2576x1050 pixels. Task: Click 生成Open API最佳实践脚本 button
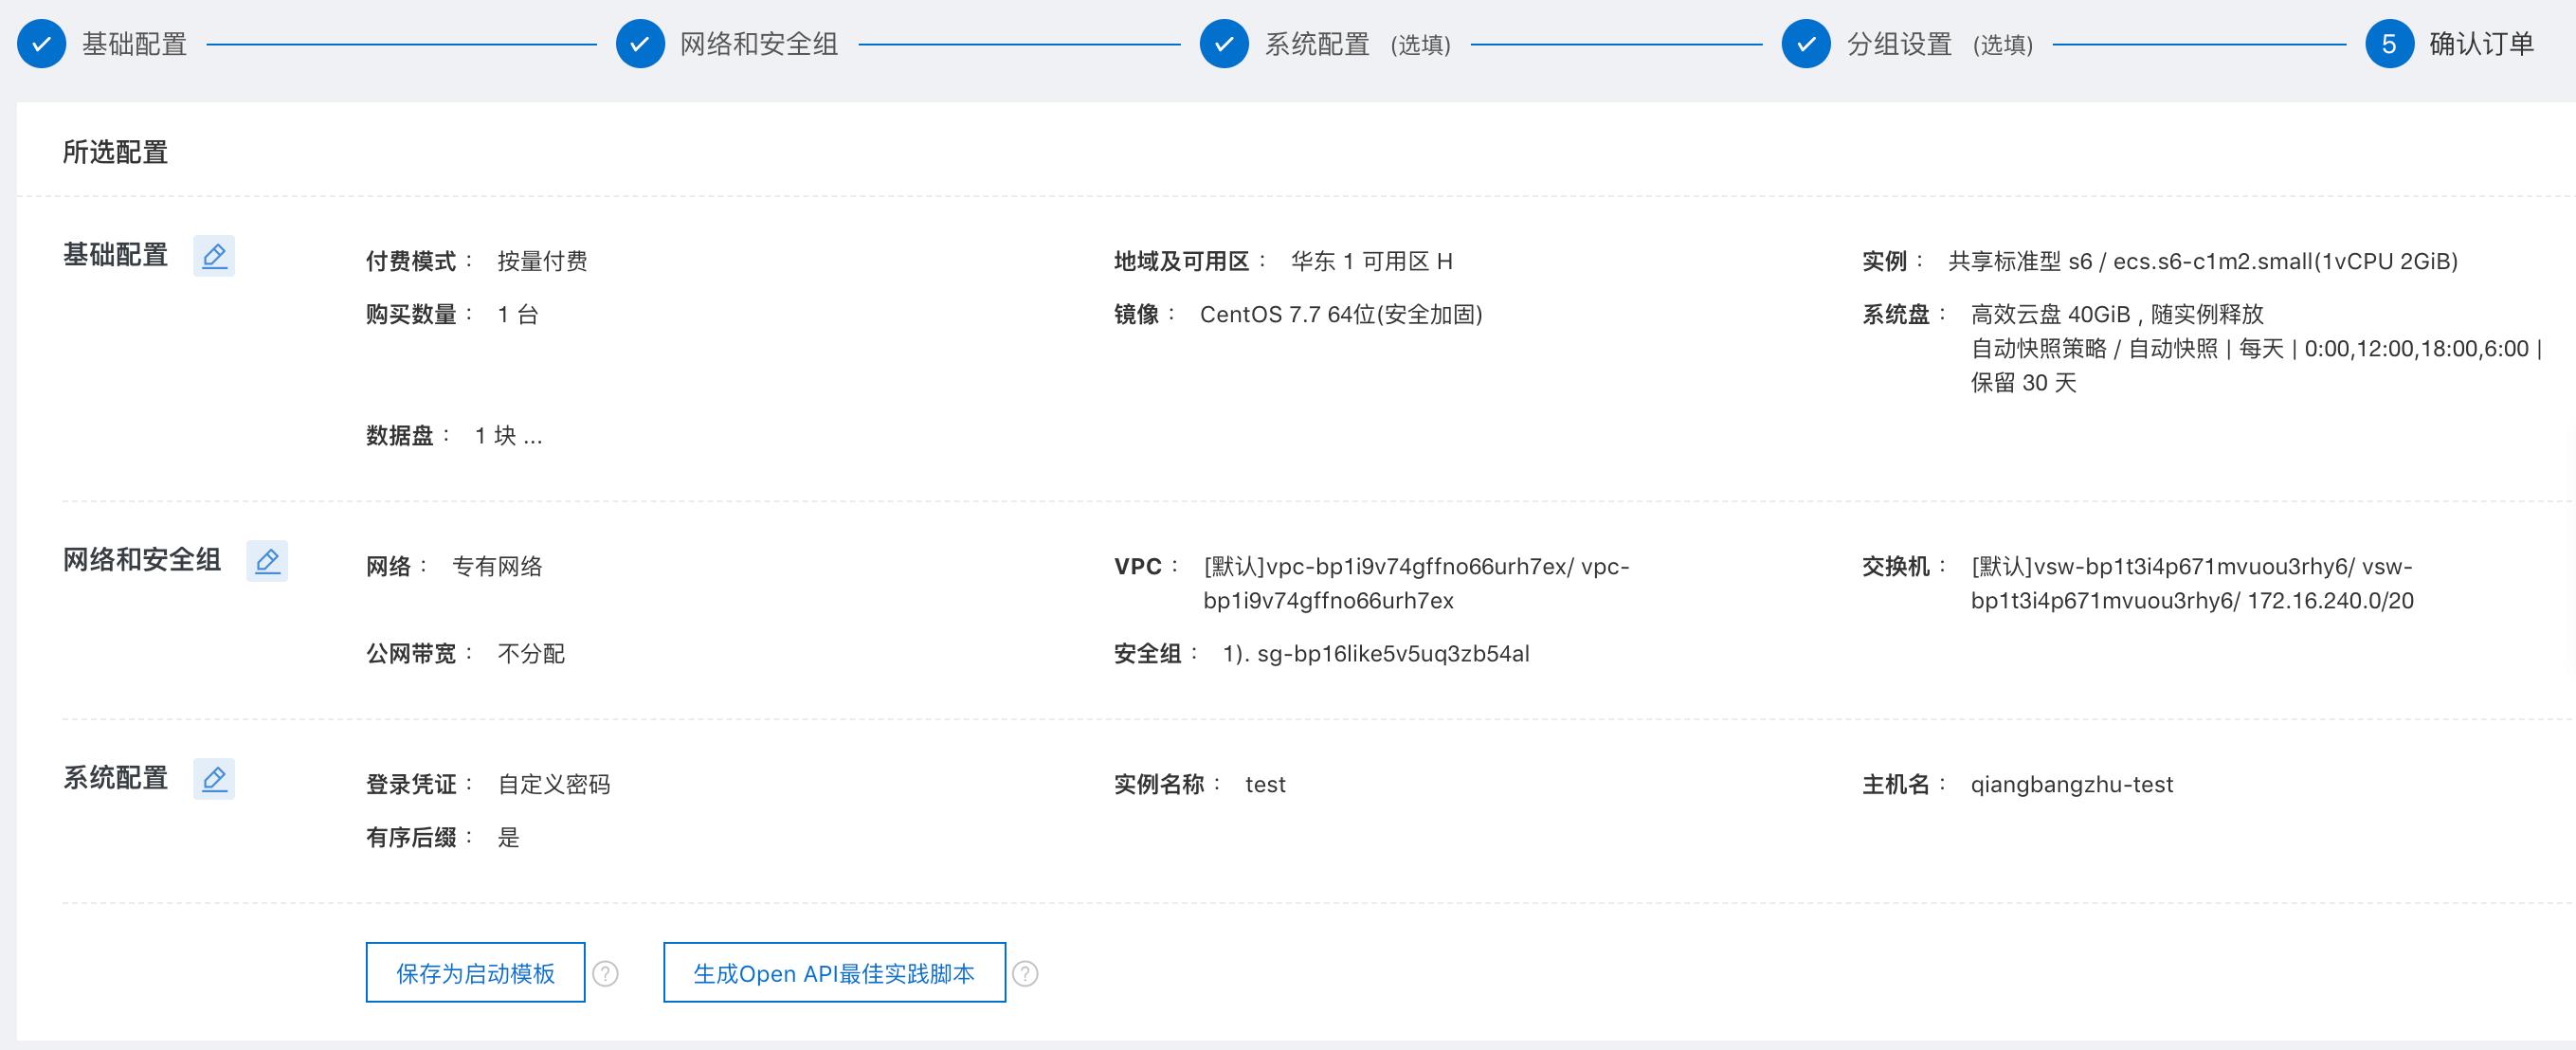tap(833, 971)
